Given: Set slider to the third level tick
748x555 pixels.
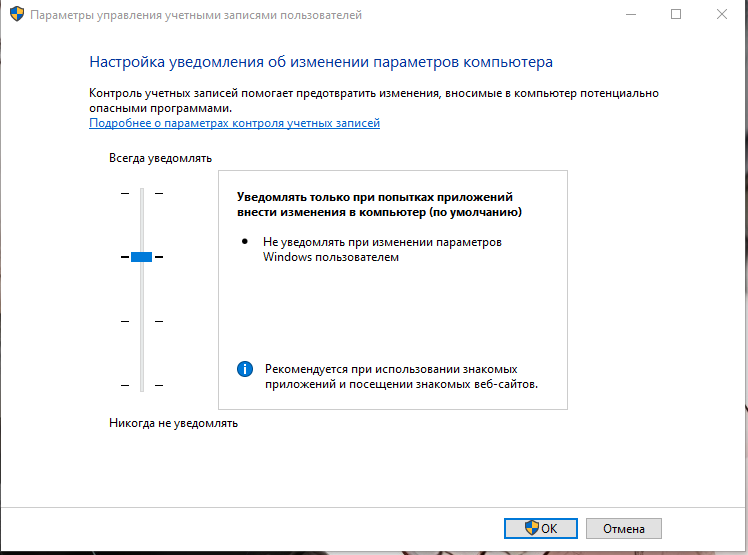Looking at the screenshot, I should tap(141, 321).
